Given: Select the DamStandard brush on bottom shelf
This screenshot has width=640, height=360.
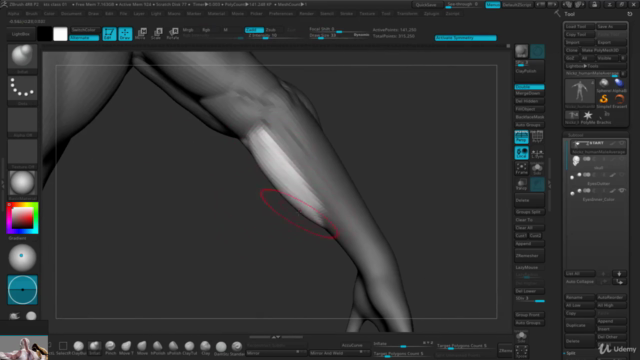Looking at the screenshot, I should 221,347.
